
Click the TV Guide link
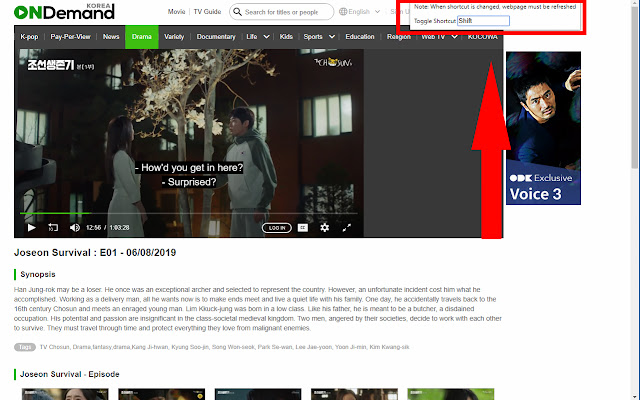click(207, 11)
